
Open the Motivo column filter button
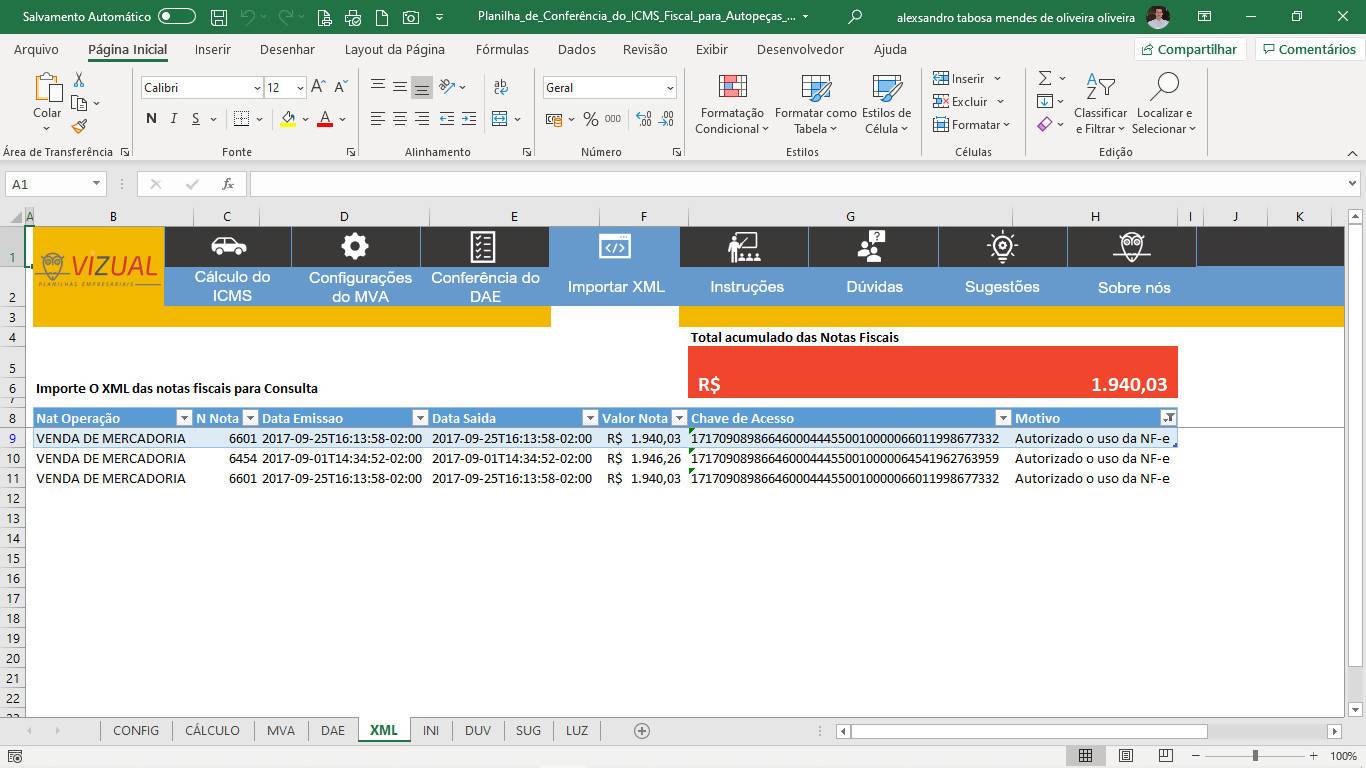(x=1168, y=418)
